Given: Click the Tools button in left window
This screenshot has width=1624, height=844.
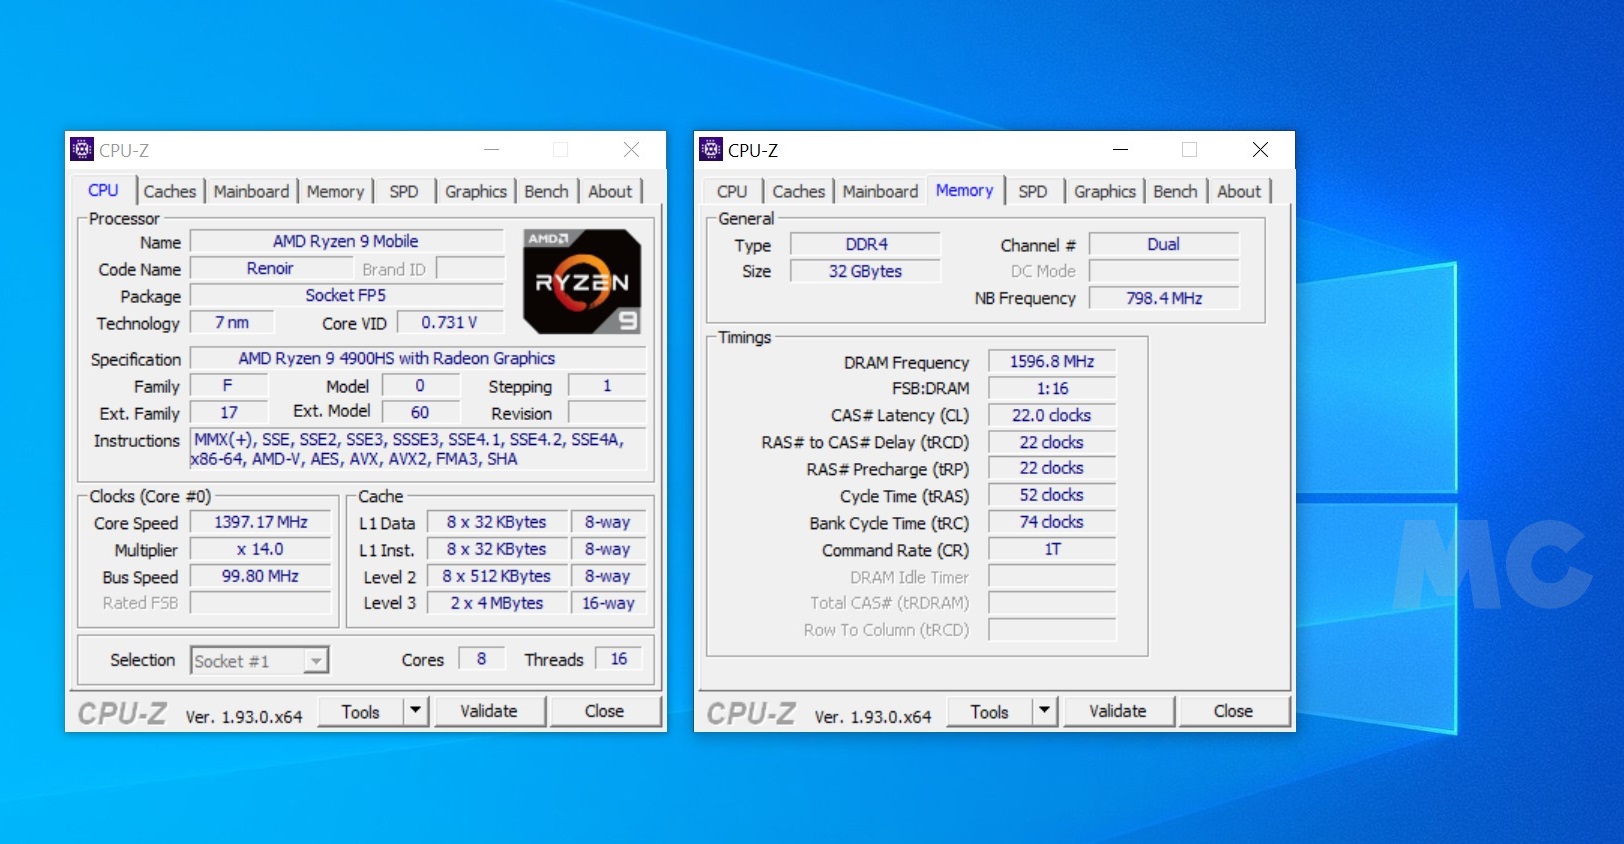Looking at the screenshot, I should point(360,711).
